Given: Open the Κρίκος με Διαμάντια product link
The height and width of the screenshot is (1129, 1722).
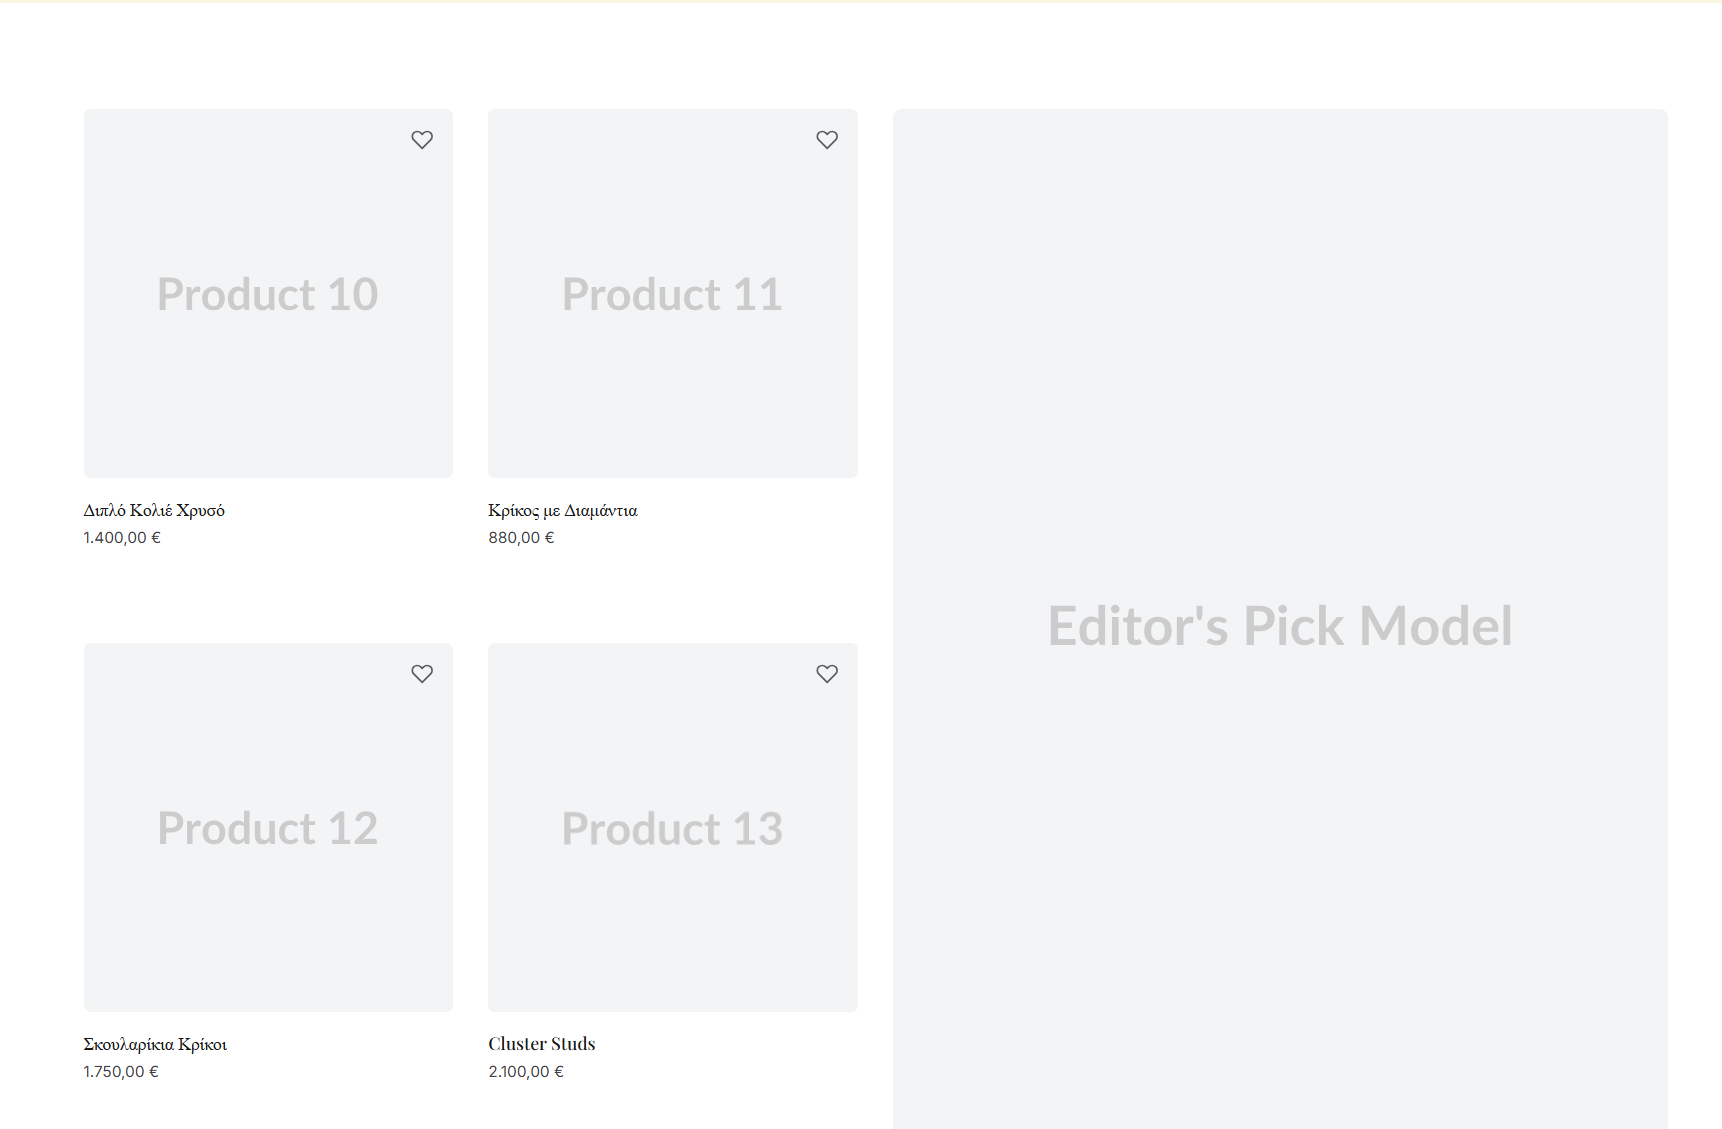Looking at the screenshot, I should coord(562,510).
